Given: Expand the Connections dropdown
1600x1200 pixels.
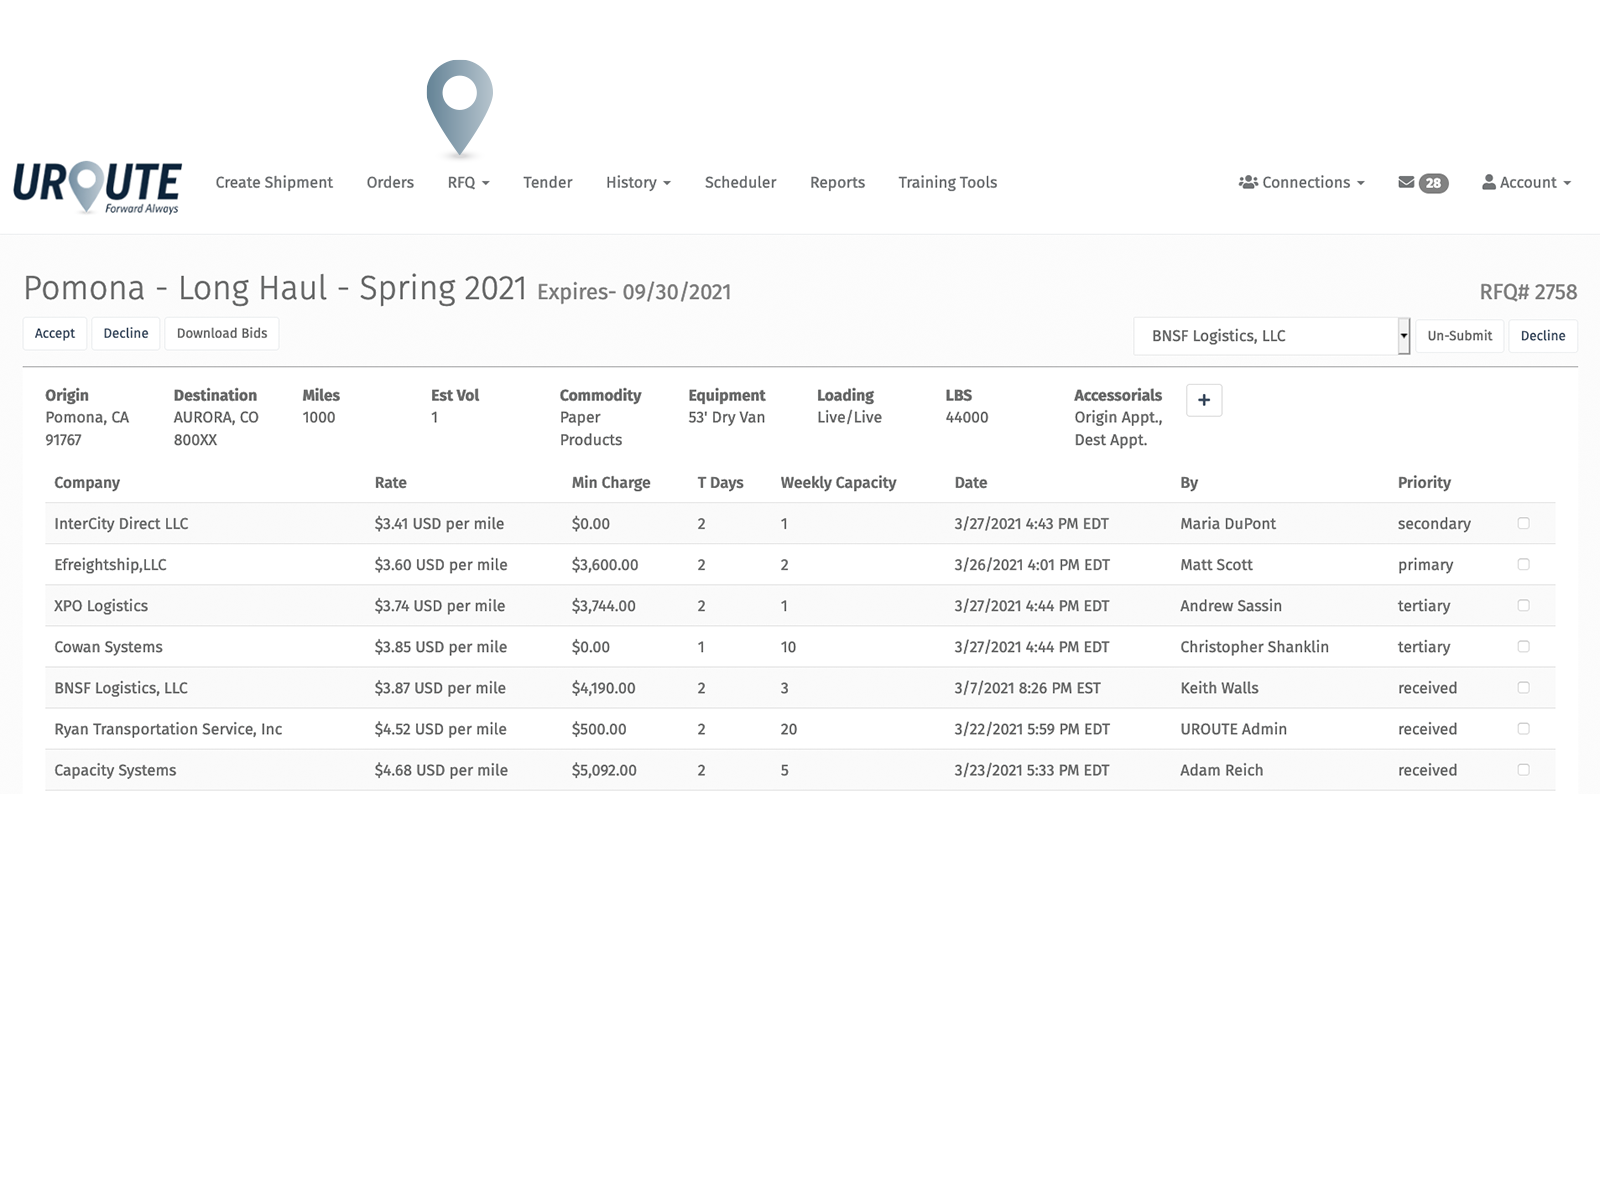Looking at the screenshot, I should [x=1301, y=182].
